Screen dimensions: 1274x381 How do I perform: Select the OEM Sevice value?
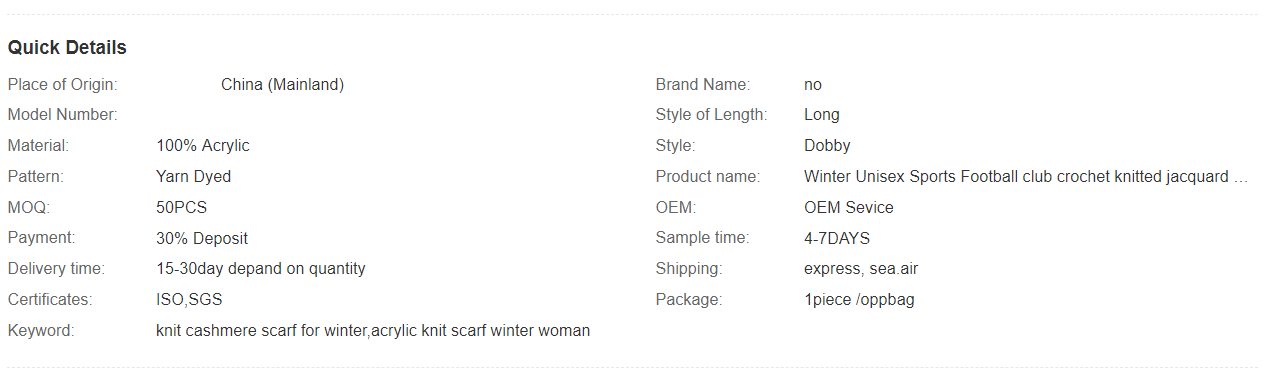click(849, 208)
